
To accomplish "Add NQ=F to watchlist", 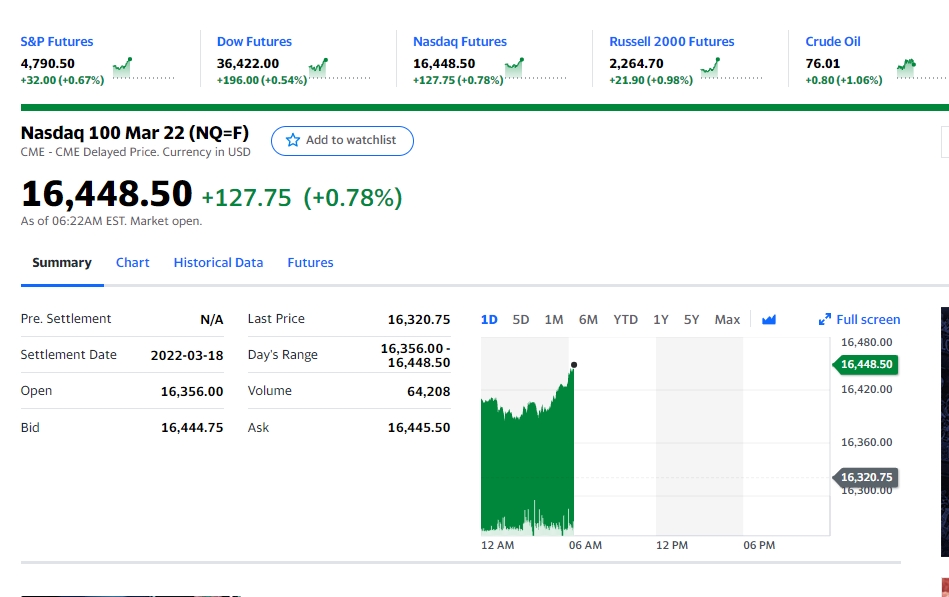I will click(x=342, y=140).
